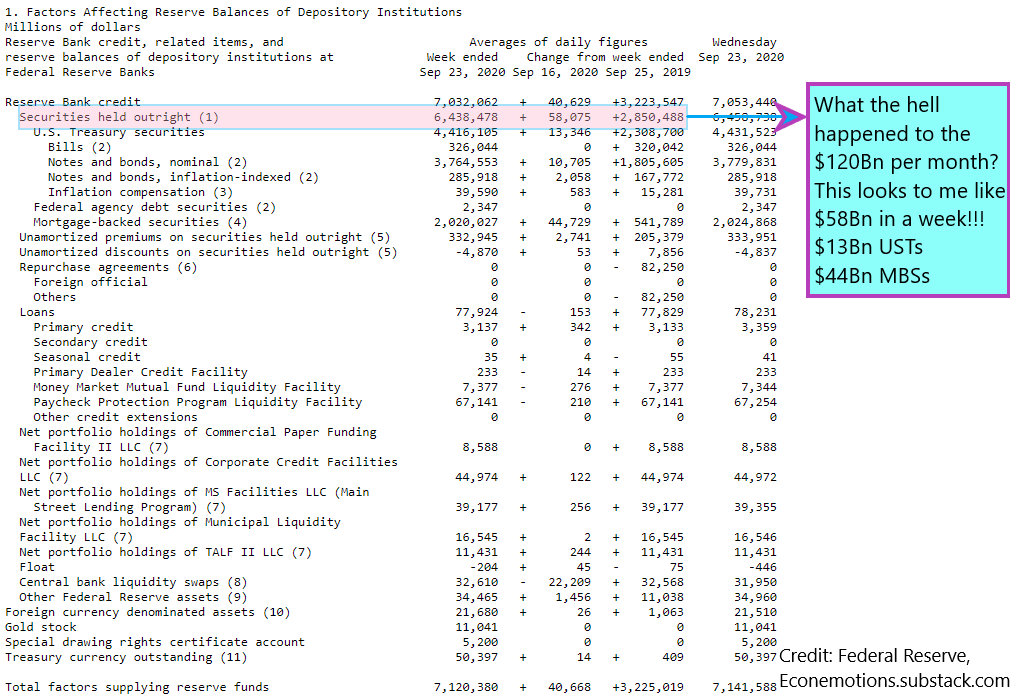Click the weekly change value 58,075
1010x699 pixels.
click(569, 117)
